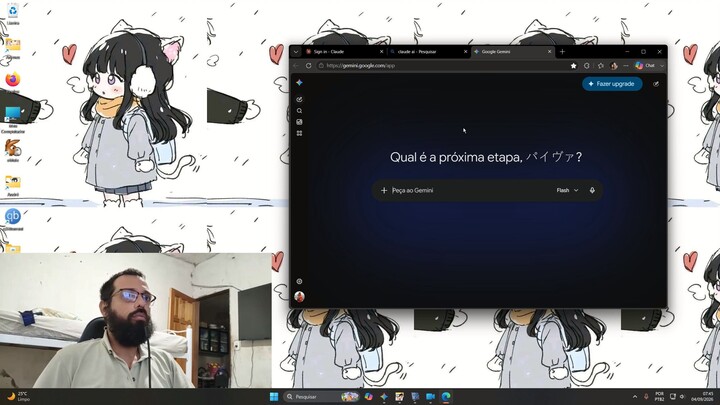Screen dimensions: 720x405
Task: Open the browser three-dots settings menu
Action: [x=626, y=66]
